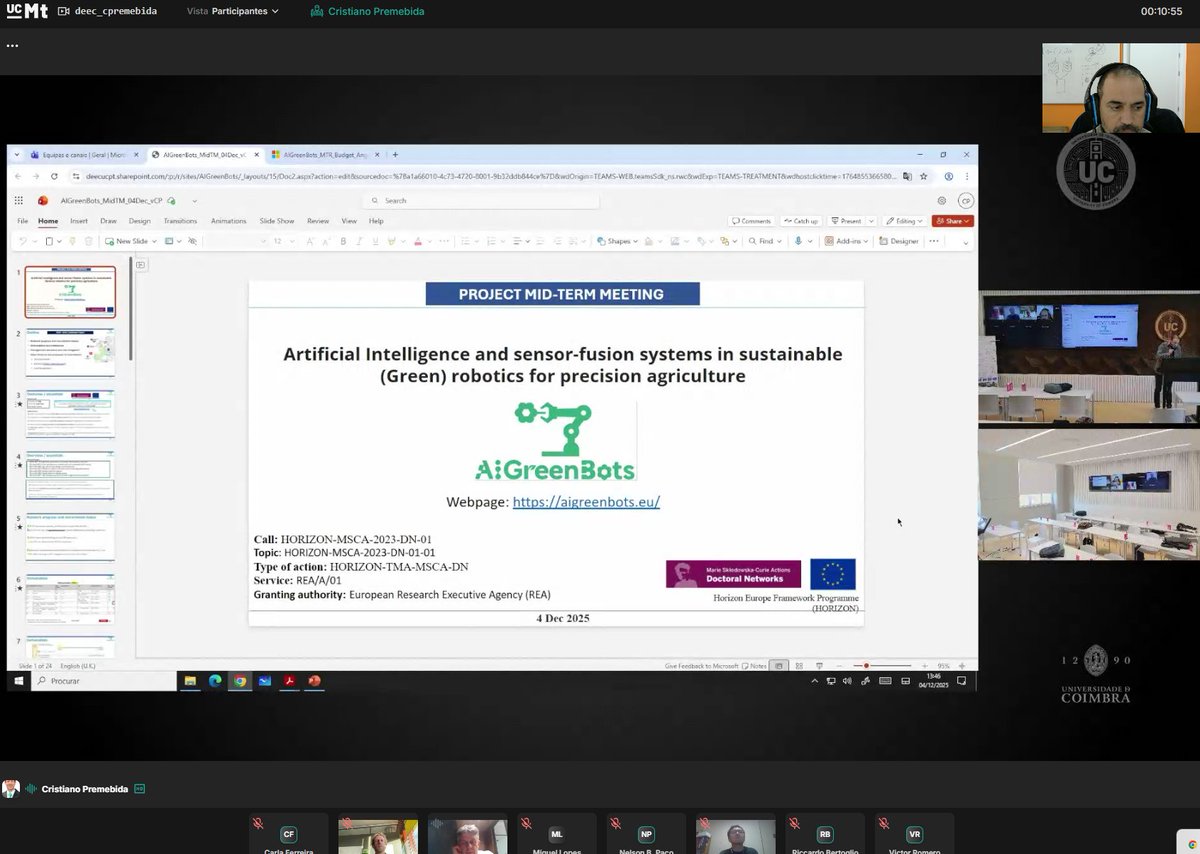
Task: Select slide 4 thumbnail
Action: pos(70,476)
